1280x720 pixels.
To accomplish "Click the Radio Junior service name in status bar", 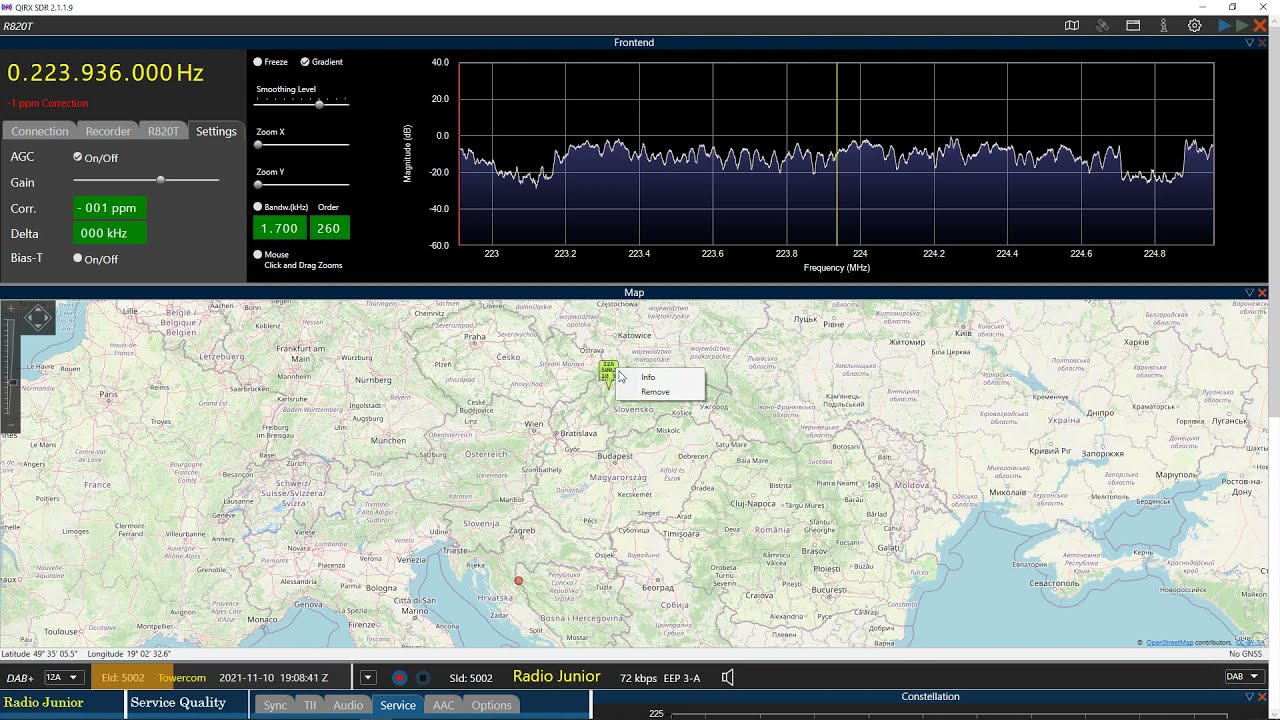I will tap(557, 677).
